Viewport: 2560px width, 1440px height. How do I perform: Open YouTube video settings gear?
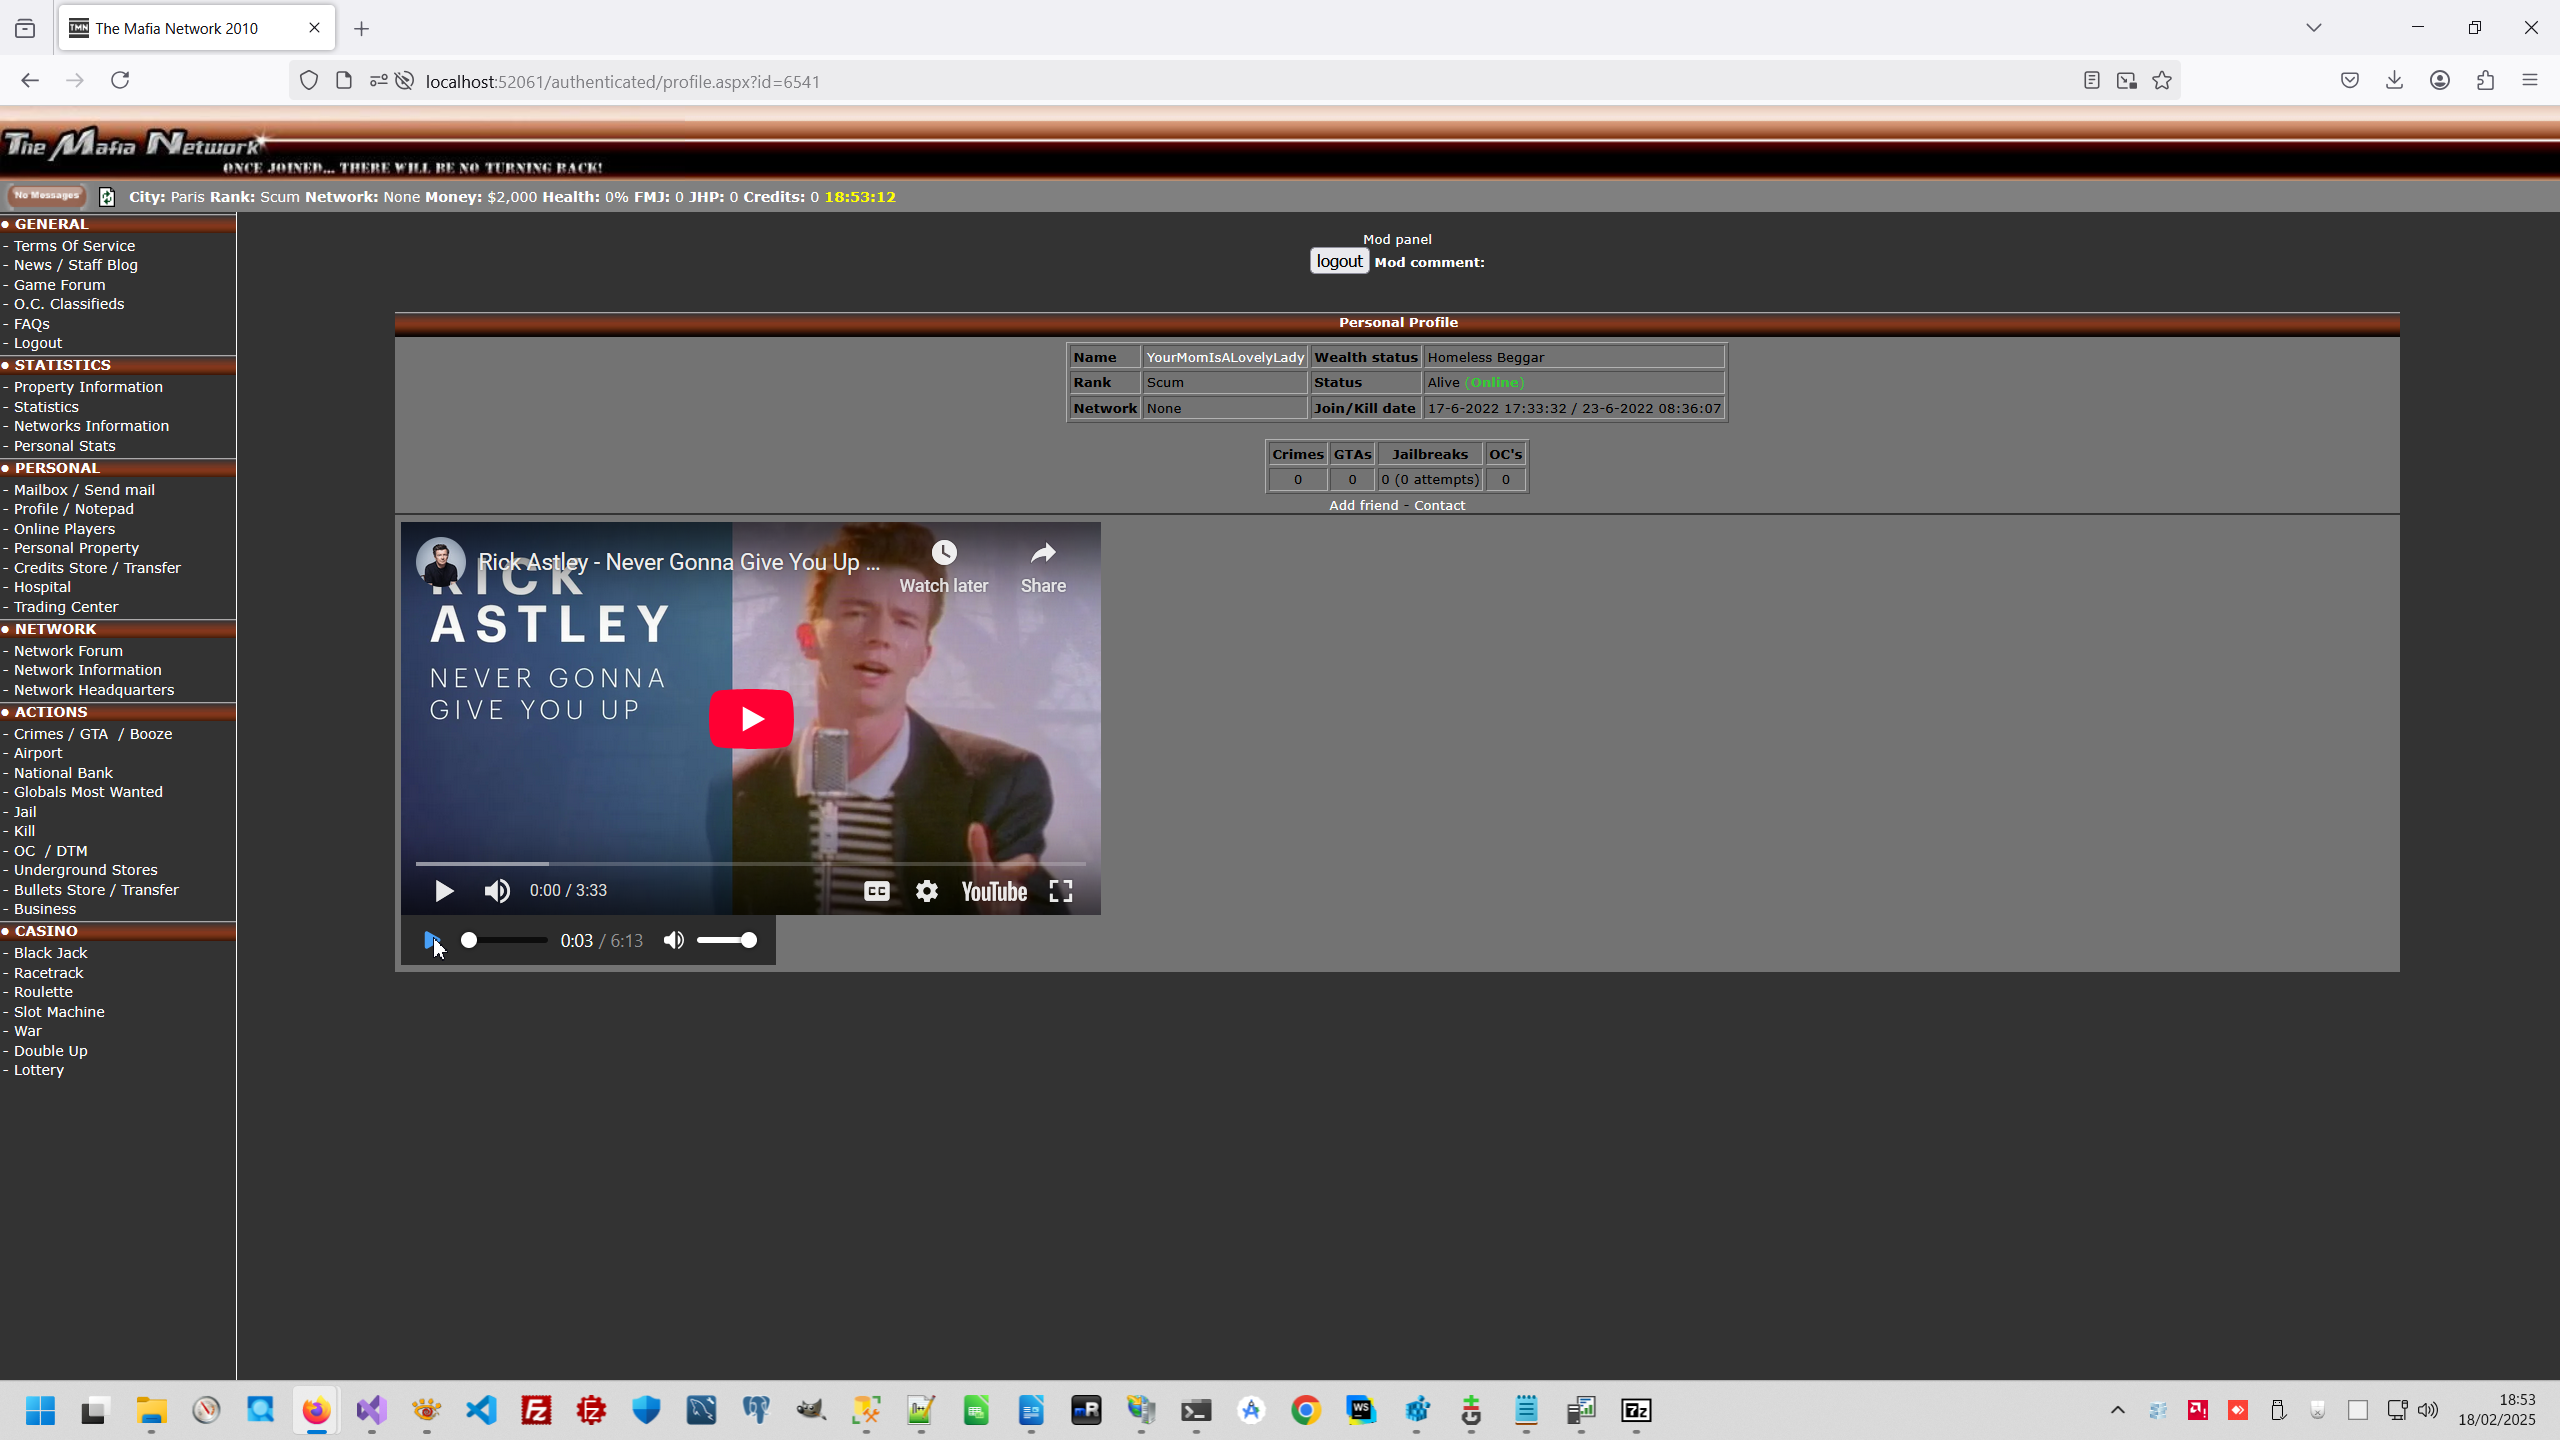pos(927,891)
